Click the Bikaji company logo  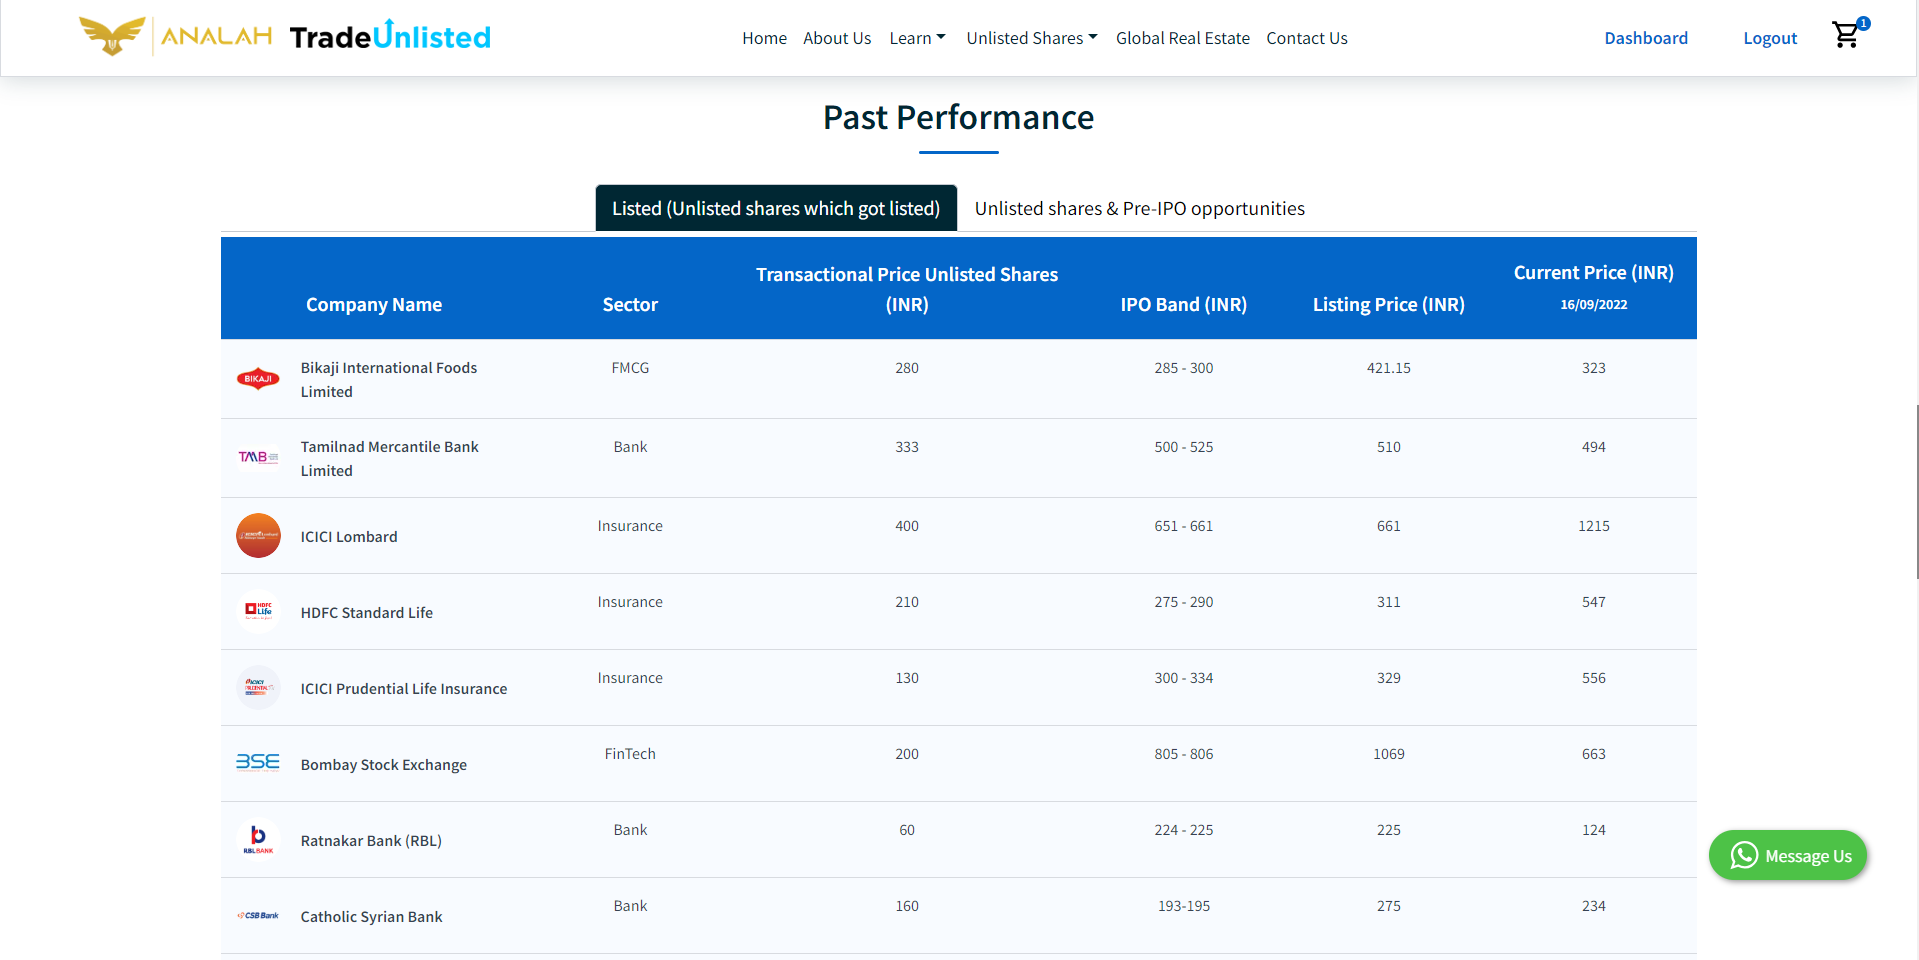258,379
